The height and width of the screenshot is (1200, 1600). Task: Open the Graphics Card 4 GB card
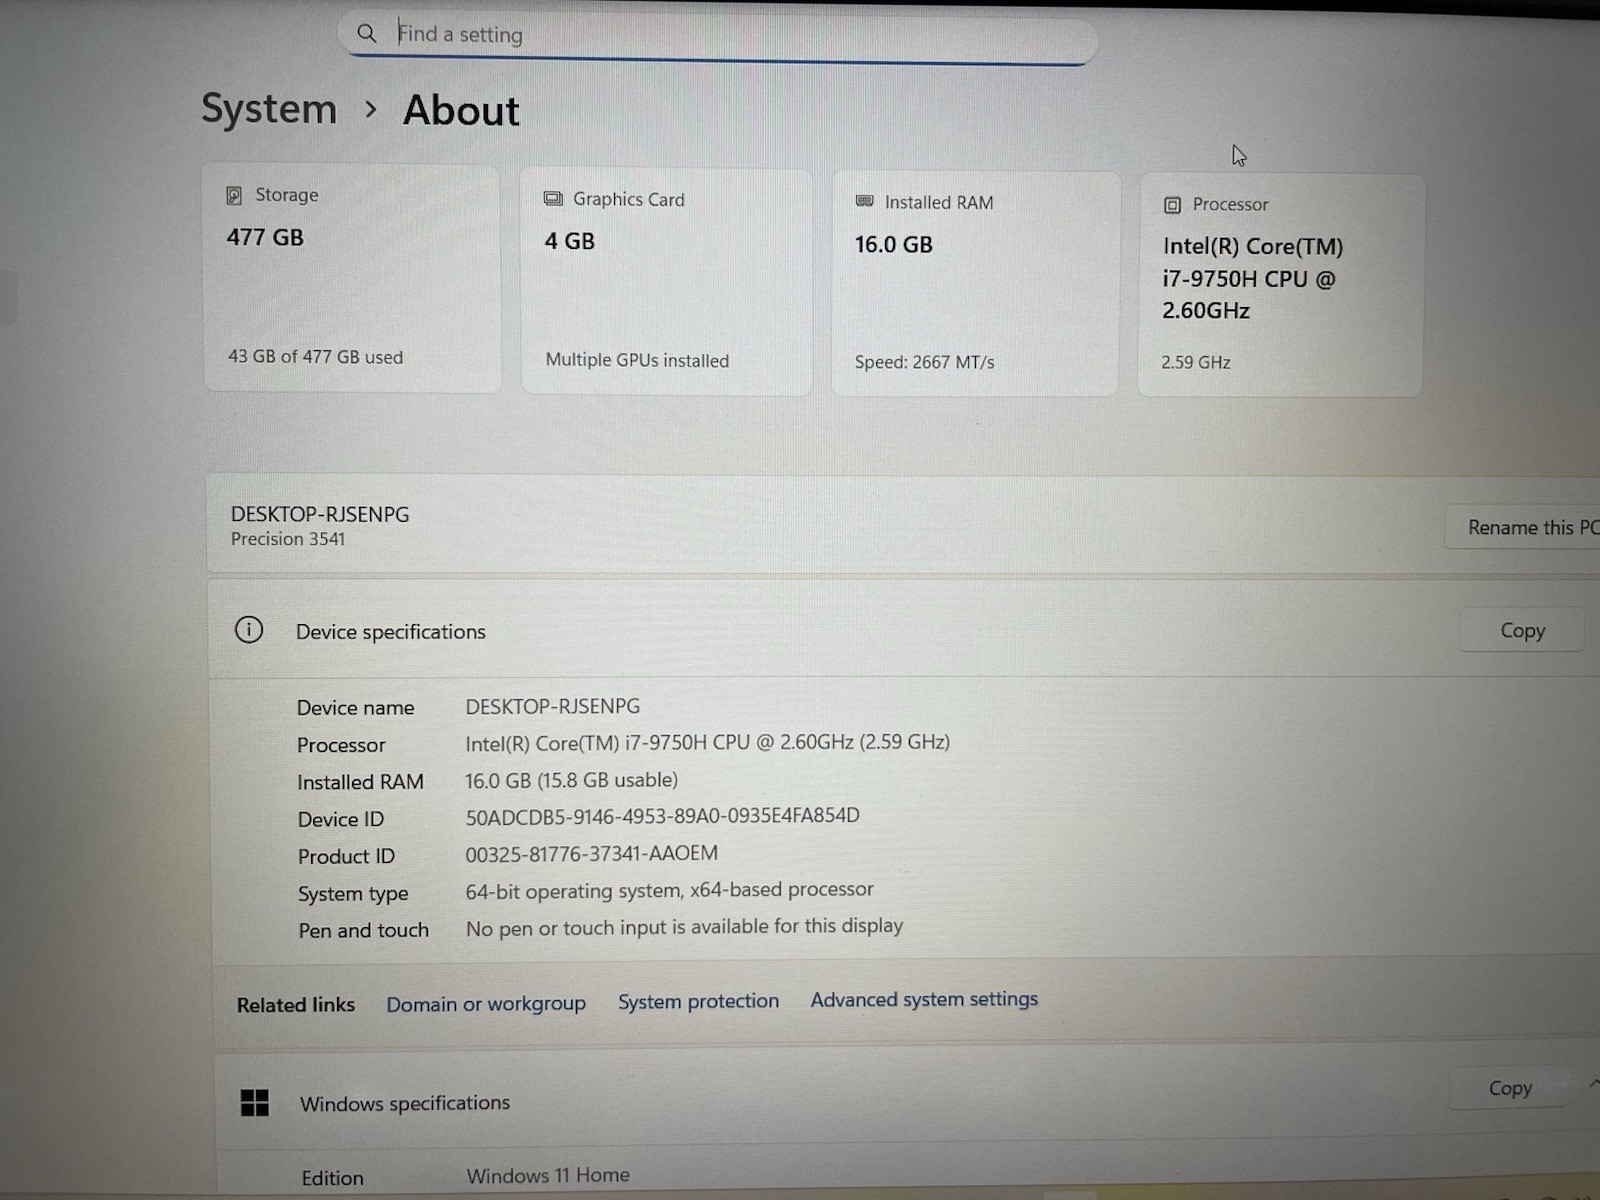[x=666, y=281]
